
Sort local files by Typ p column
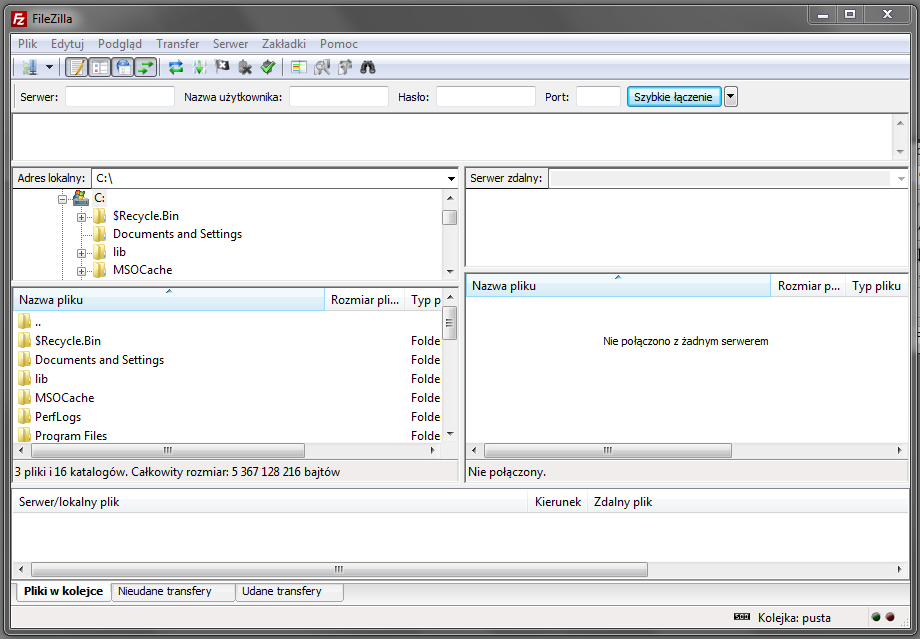coord(424,300)
